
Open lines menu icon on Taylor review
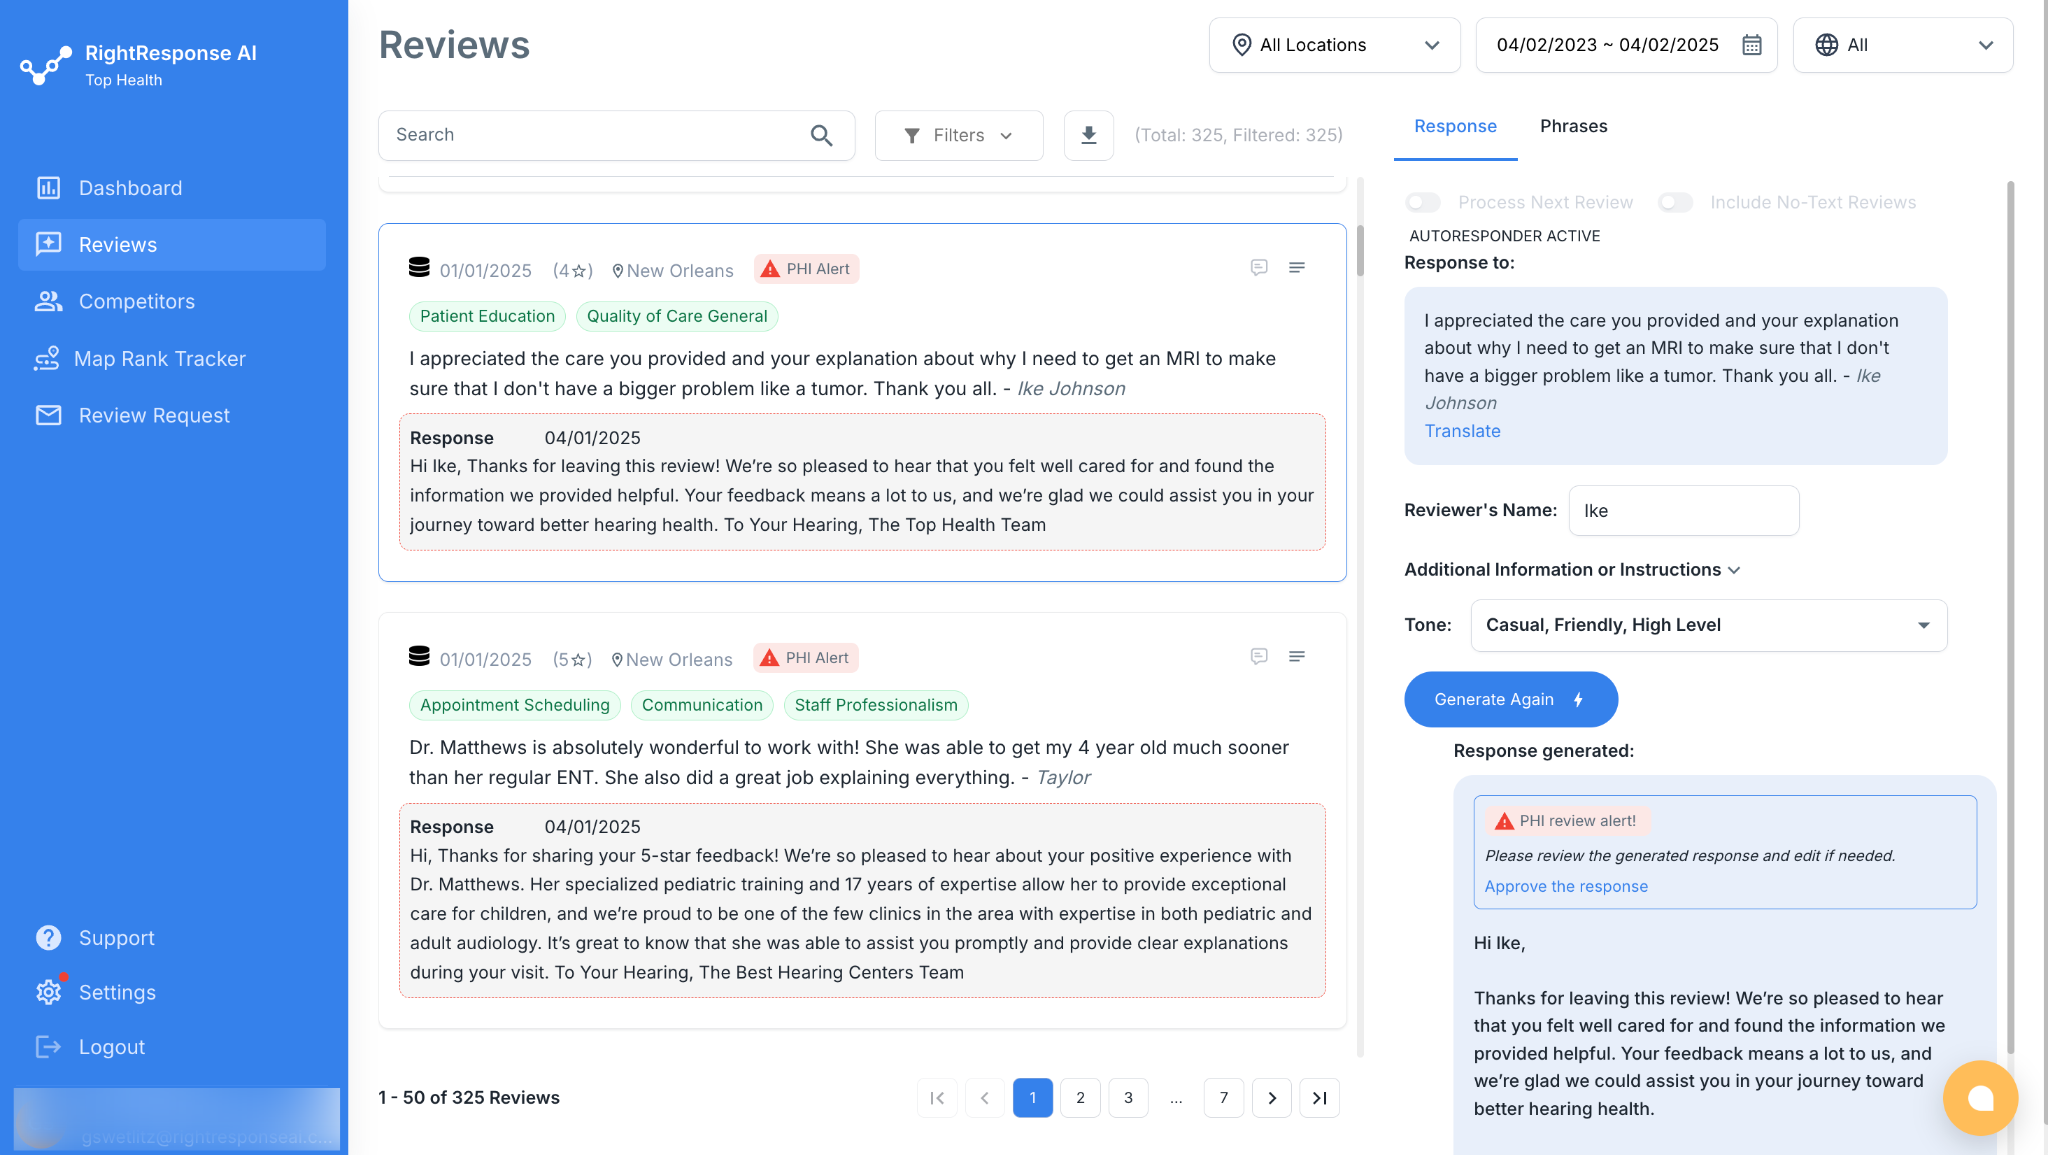tap(1297, 656)
